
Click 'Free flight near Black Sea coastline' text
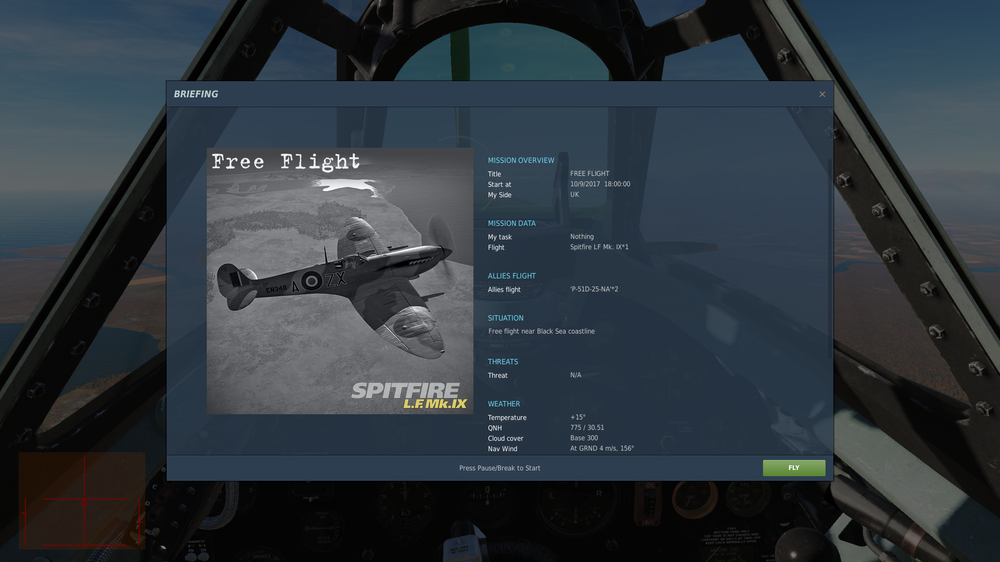(541, 331)
